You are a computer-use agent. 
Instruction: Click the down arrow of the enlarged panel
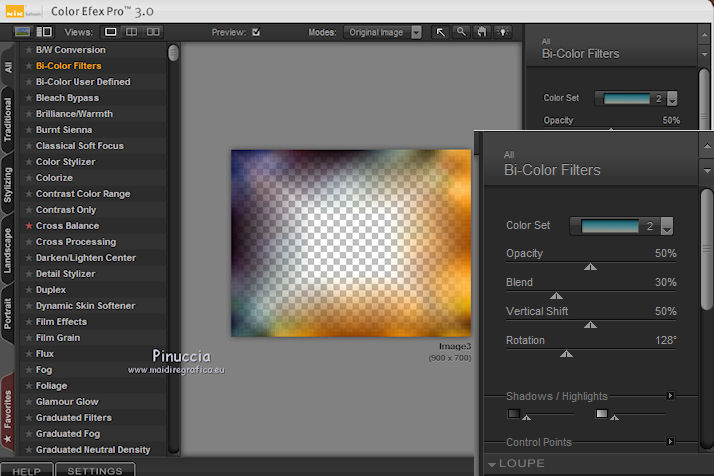707,171
